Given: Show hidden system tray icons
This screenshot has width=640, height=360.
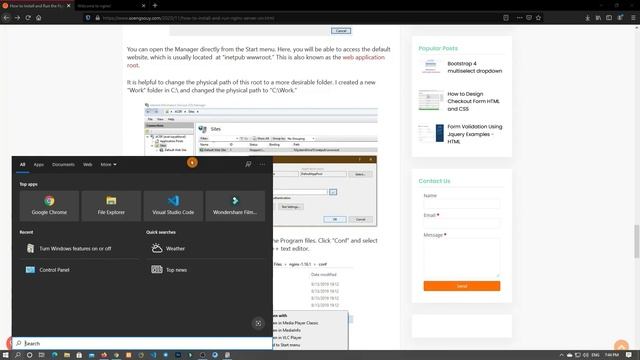Looking at the screenshot, I should [x=561, y=355].
